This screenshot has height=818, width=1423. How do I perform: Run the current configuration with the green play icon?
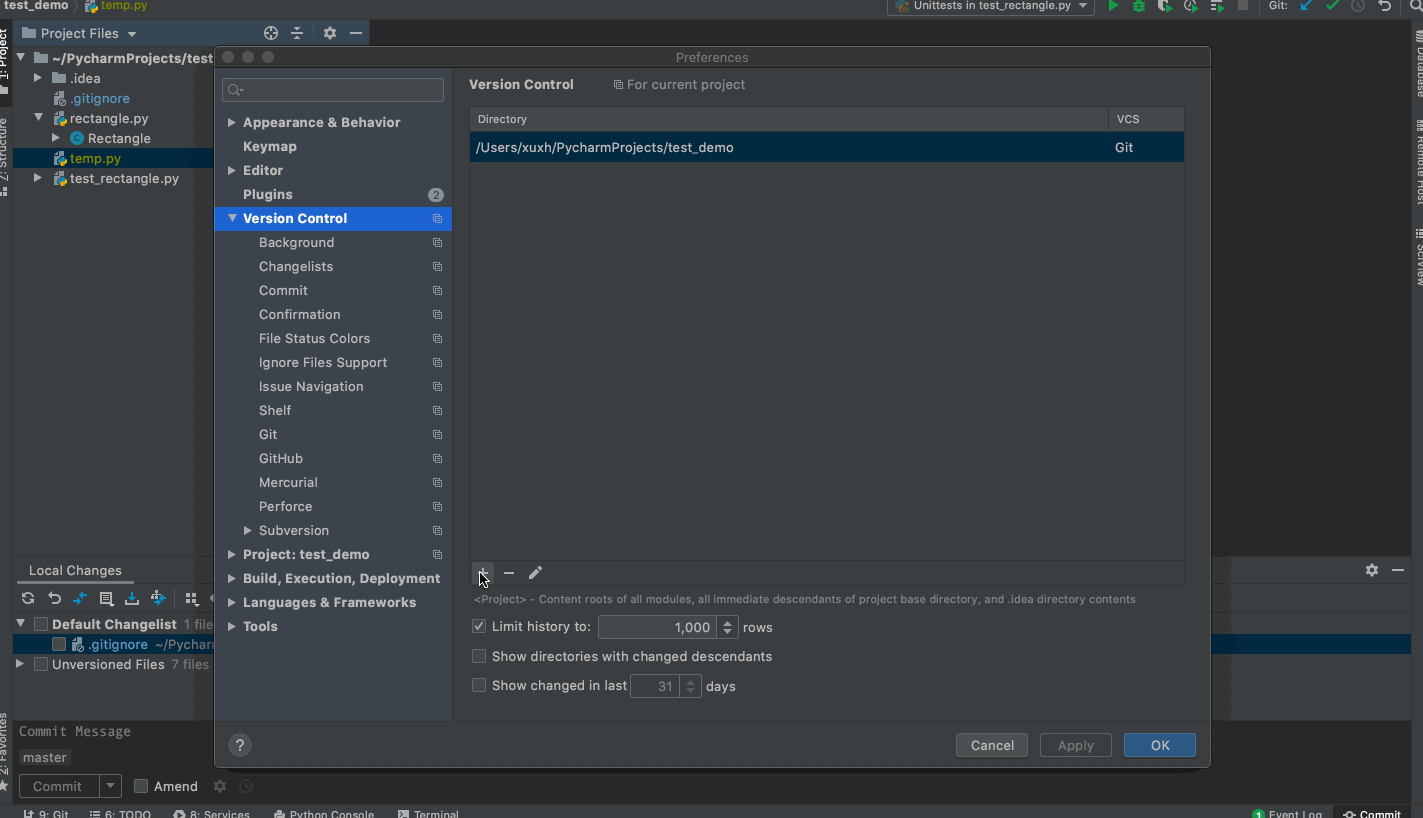pyautogui.click(x=1113, y=6)
